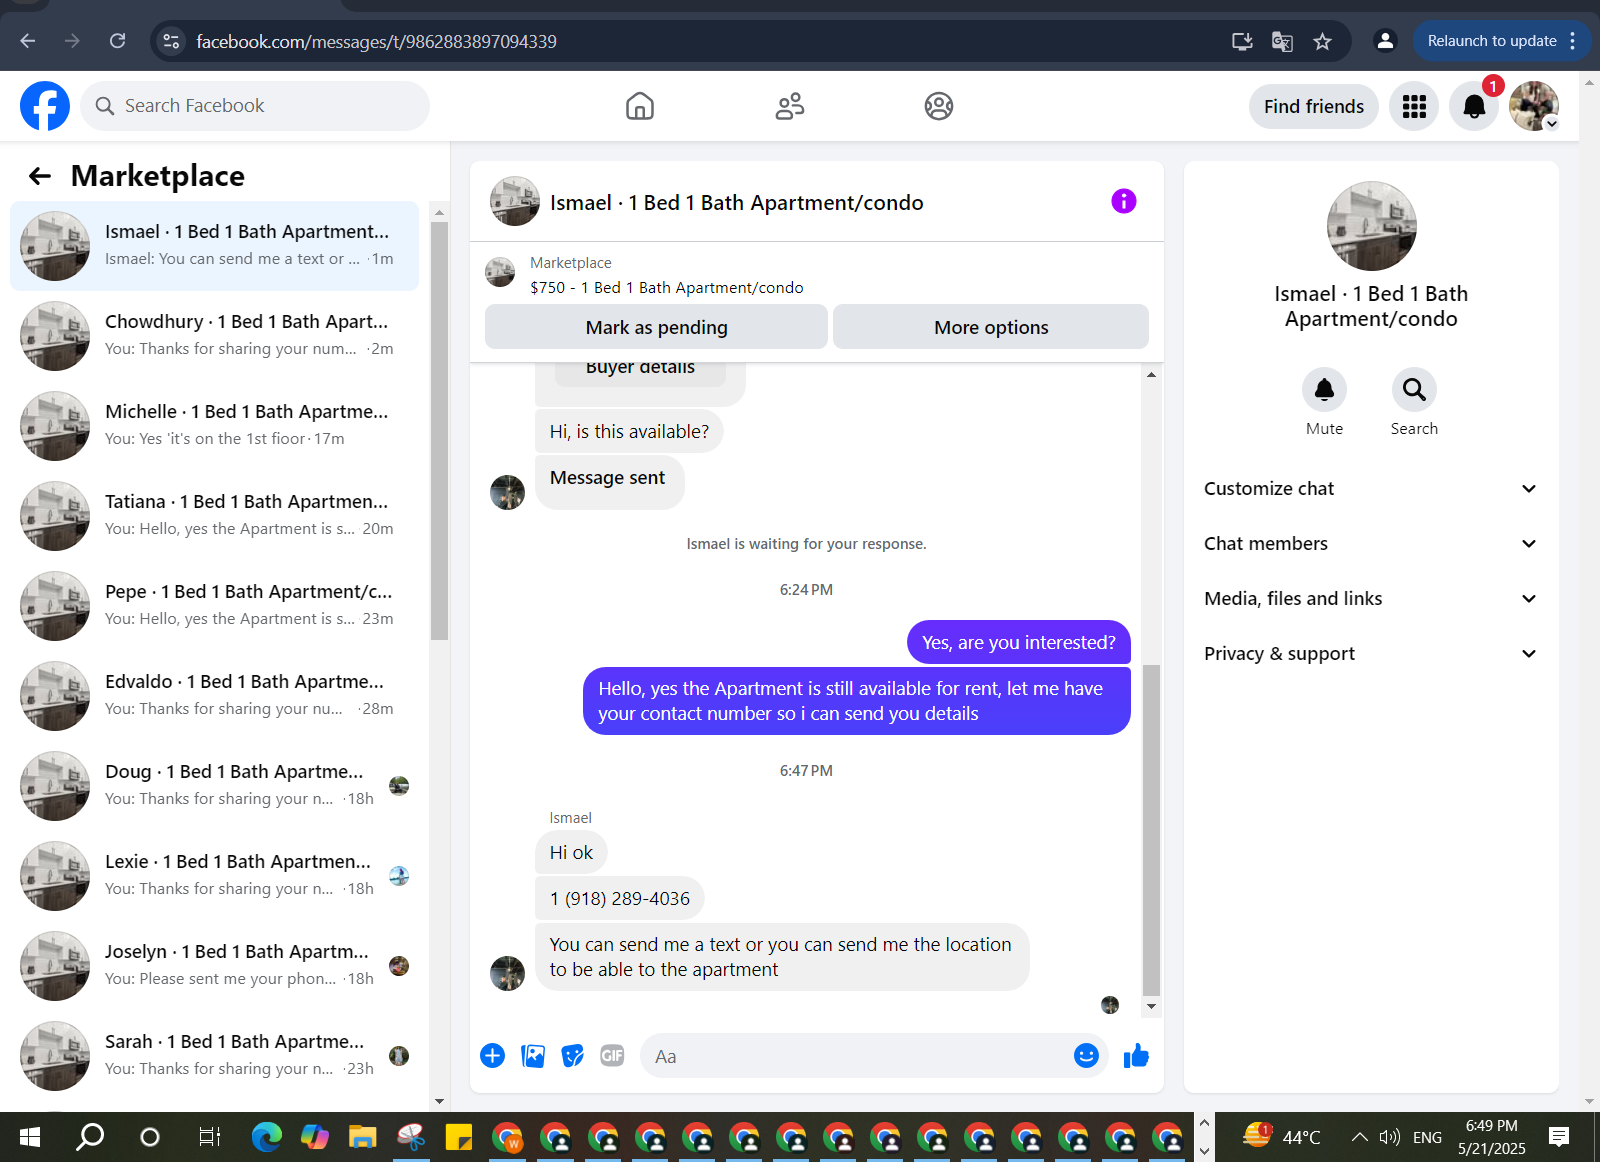Viewport: 1600px width, 1162px height.
Task: Choose a GIF in composer
Action: [x=612, y=1056]
